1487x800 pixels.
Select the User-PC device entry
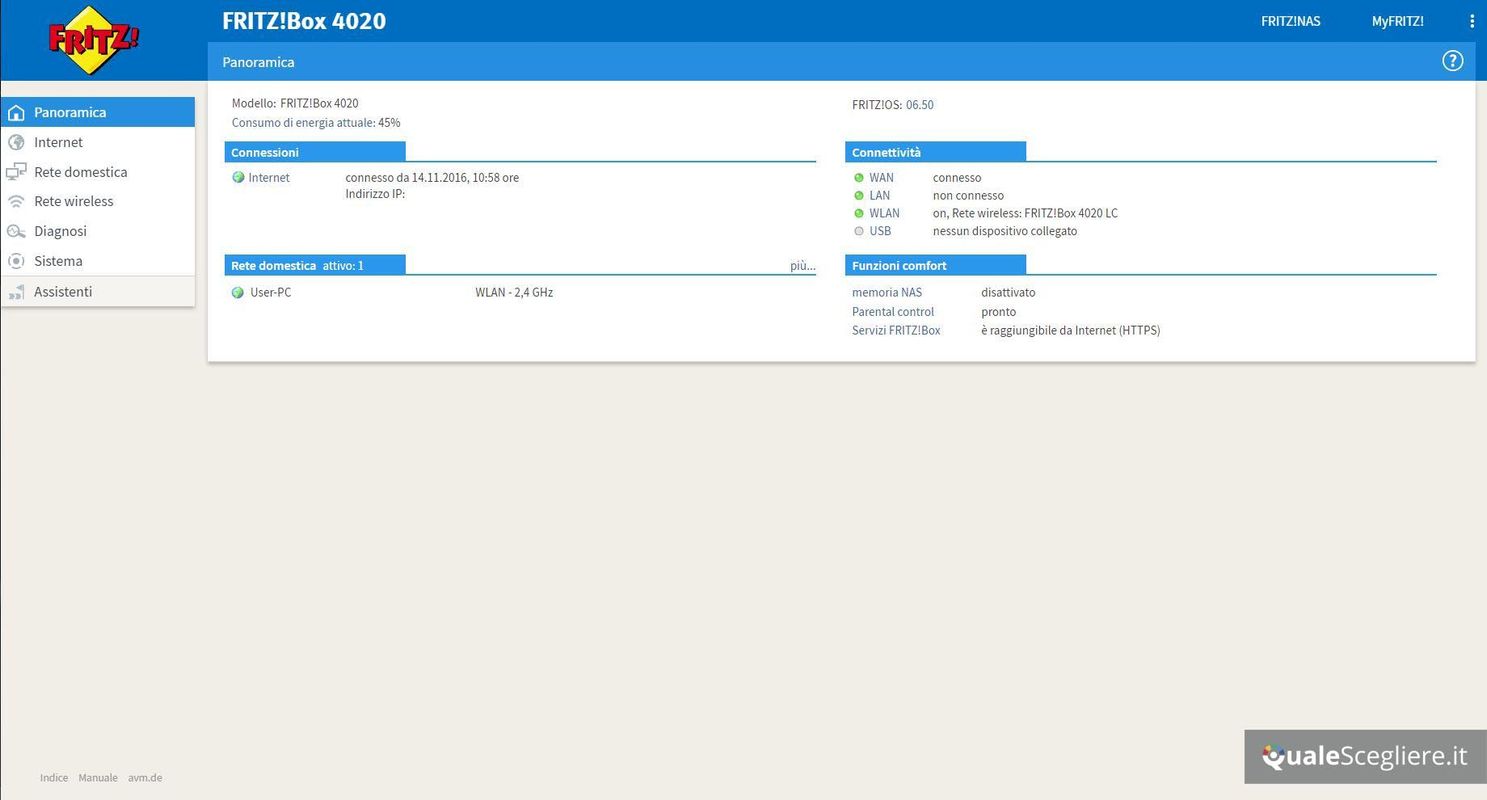pos(270,293)
